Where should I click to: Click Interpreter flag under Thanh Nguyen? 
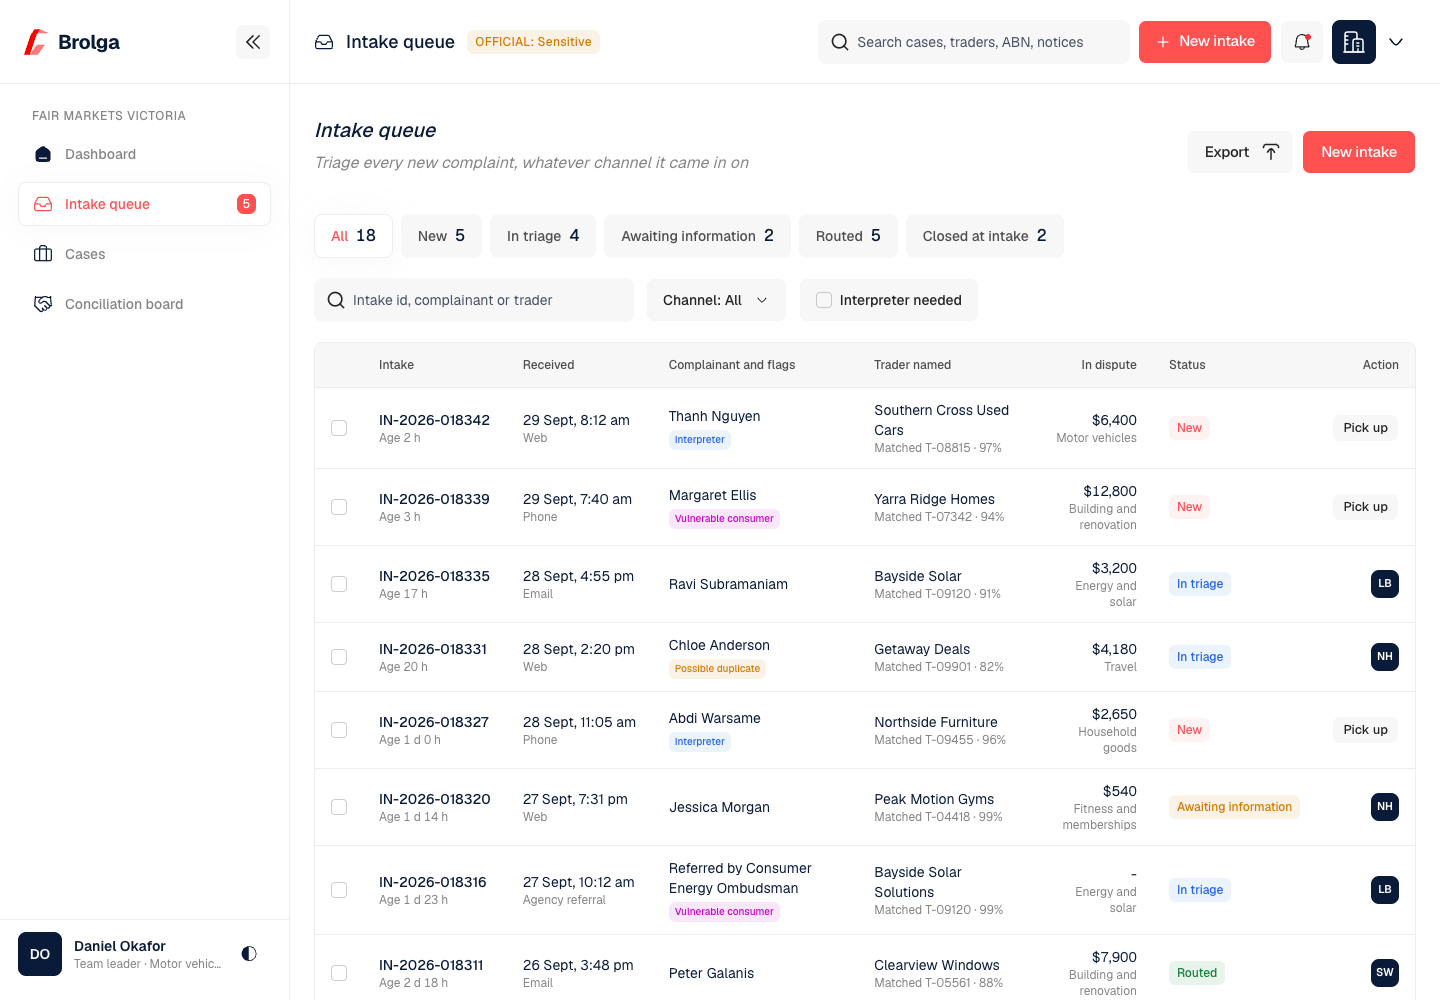click(700, 440)
